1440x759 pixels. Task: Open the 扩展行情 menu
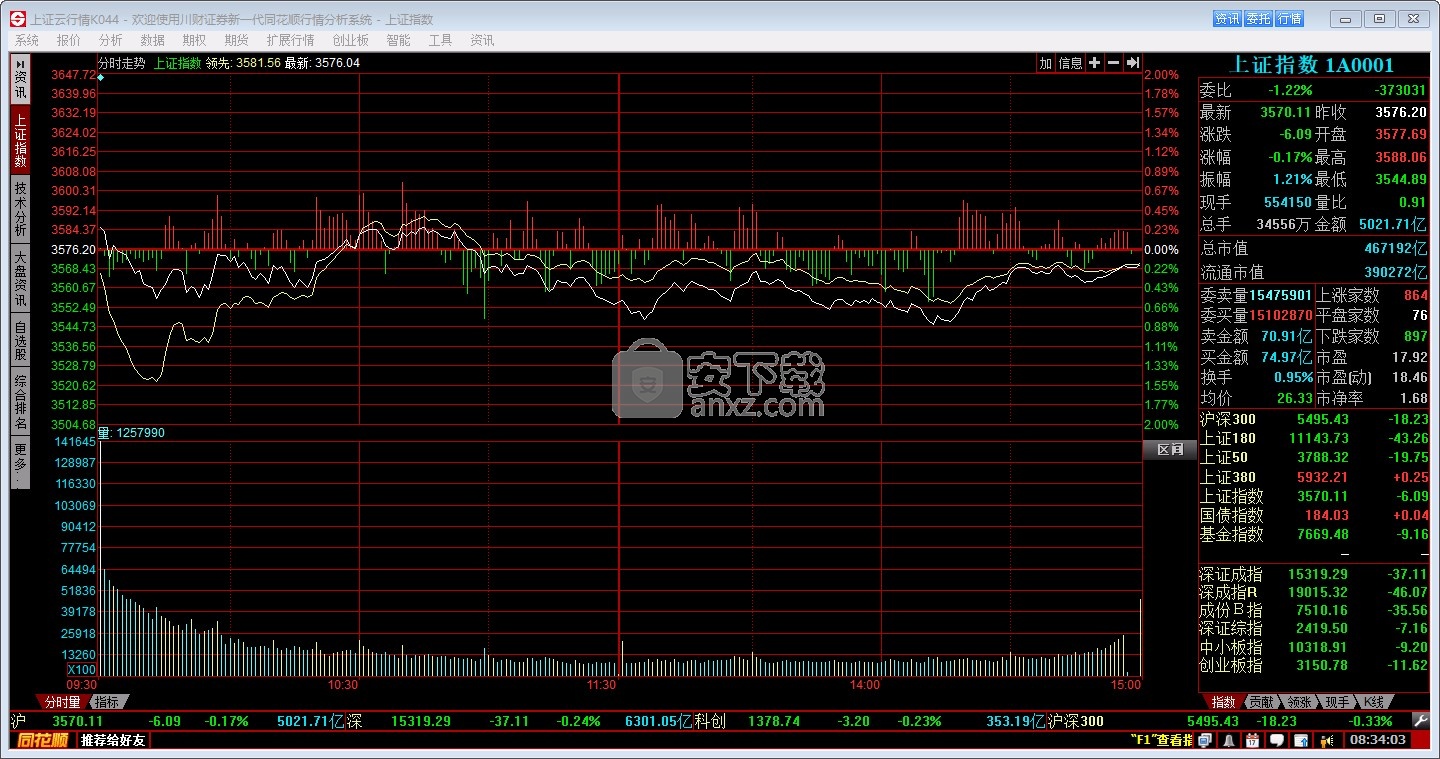[x=291, y=40]
